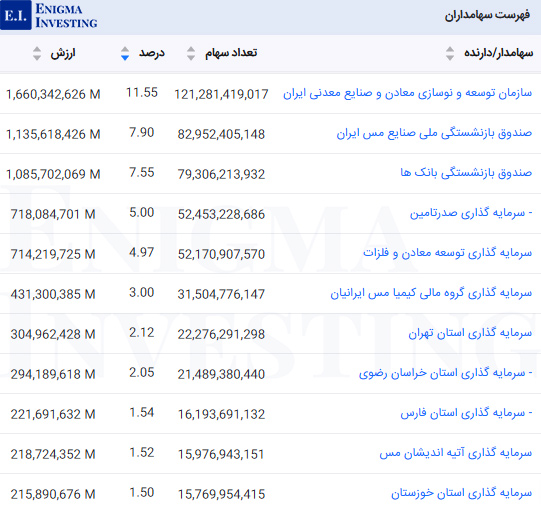Click value 215,890,676 M
This screenshot has height=513, width=541.
tap(53, 494)
